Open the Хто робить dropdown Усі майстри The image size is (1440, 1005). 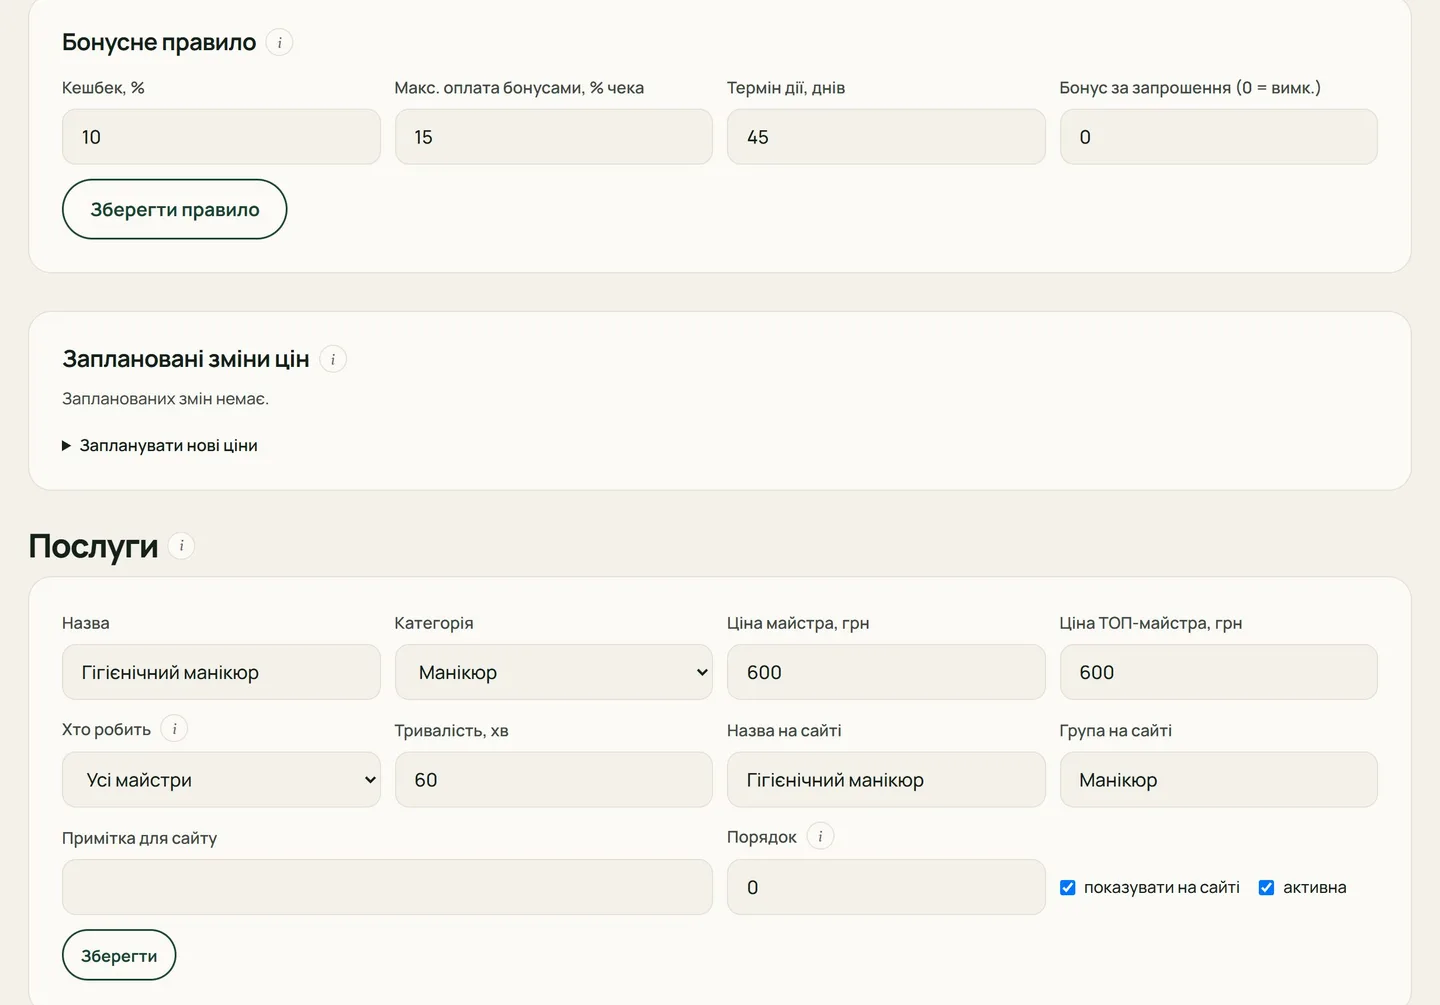[221, 780]
